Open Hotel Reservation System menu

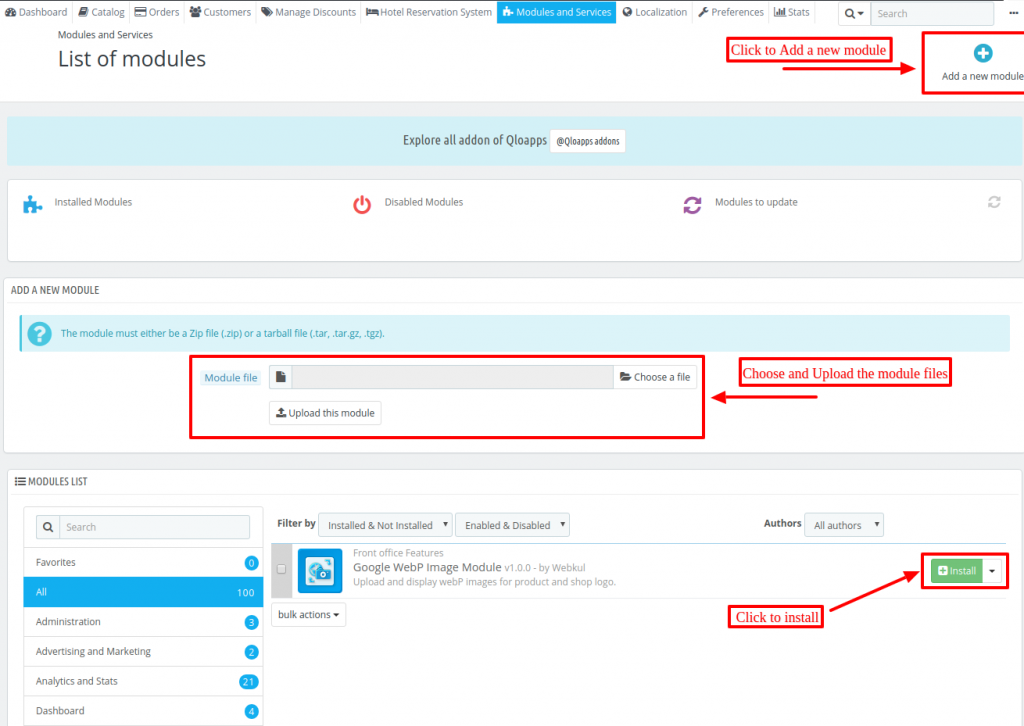tap(428, 12)
